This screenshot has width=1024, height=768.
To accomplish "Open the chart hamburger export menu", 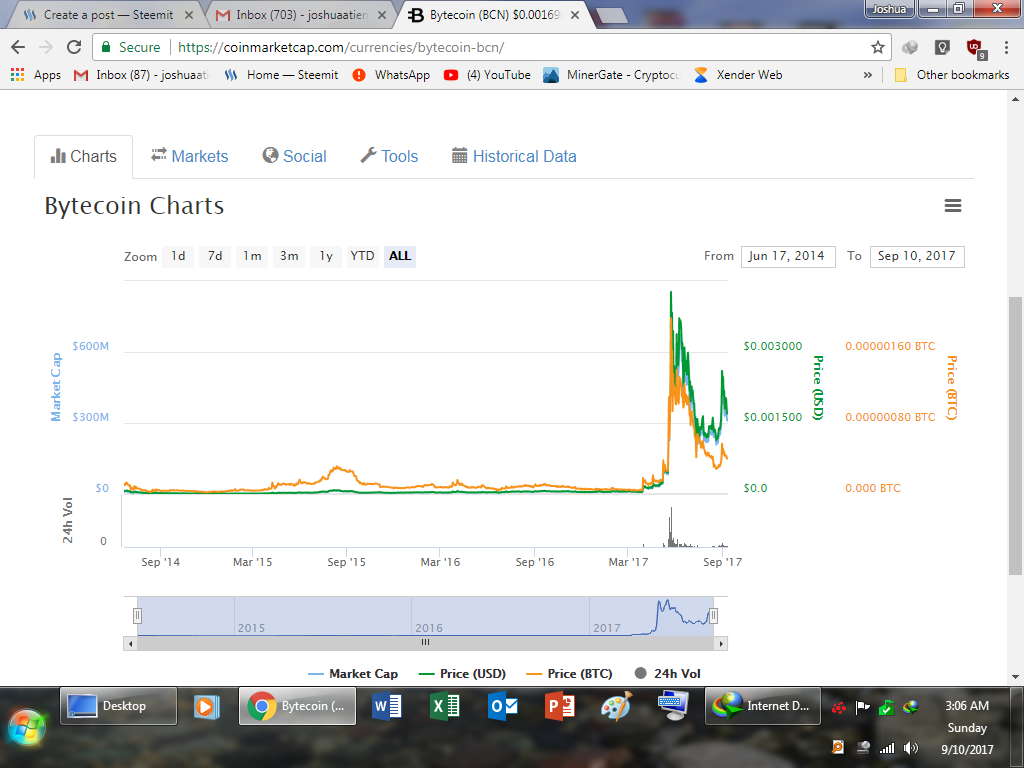I will tap(952, 206).
